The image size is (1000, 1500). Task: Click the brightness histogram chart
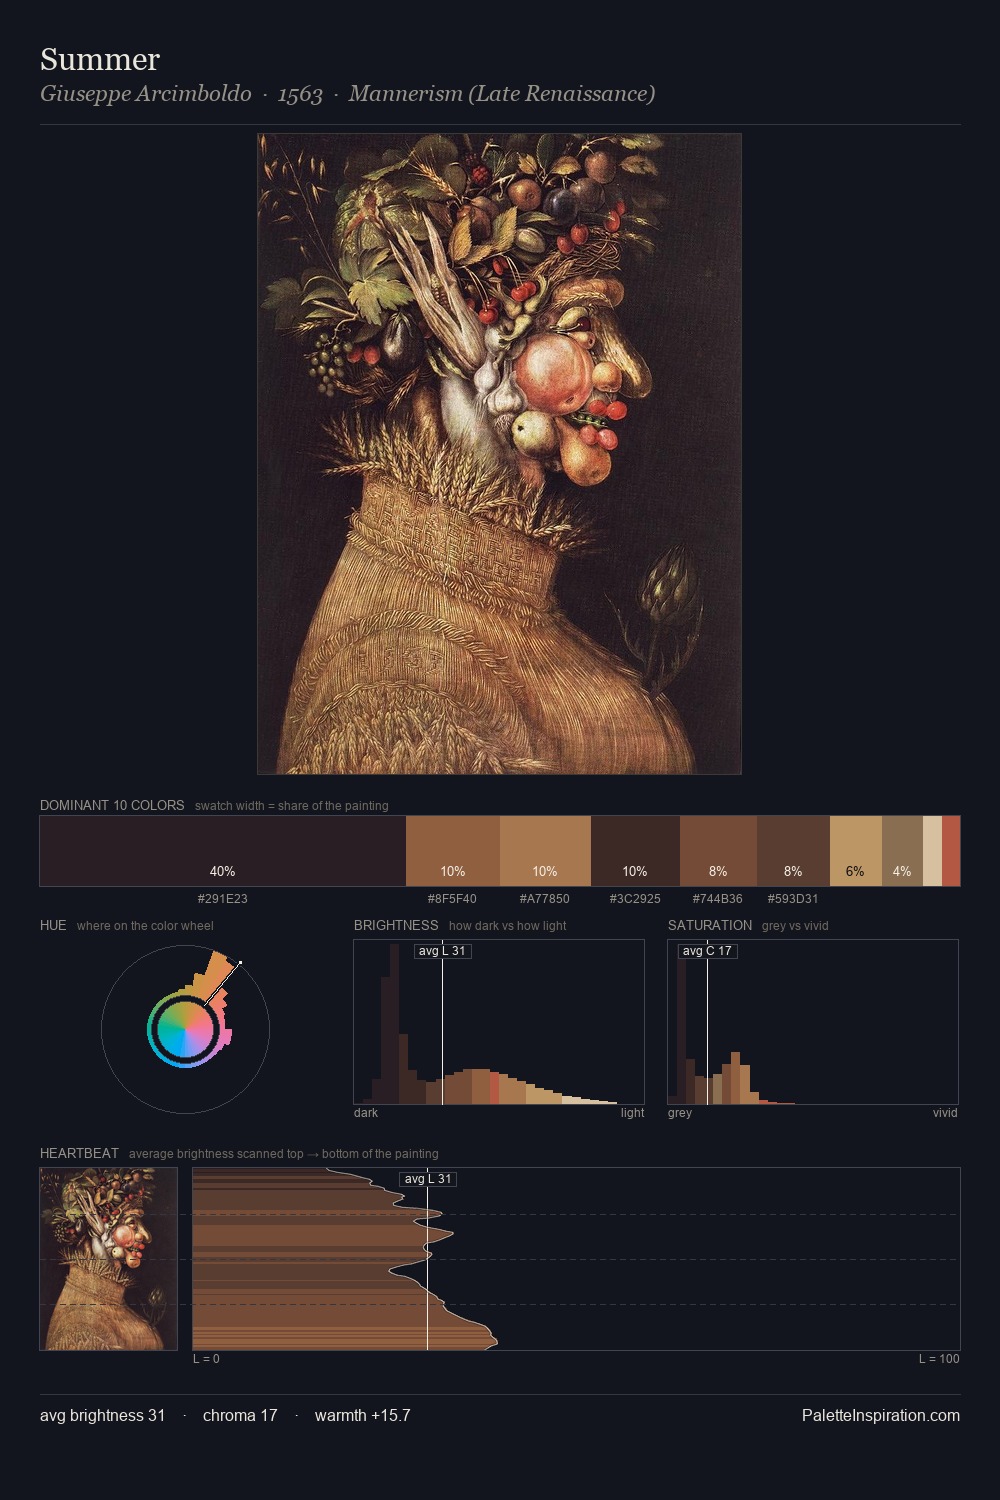click(x=499, y=1022)
